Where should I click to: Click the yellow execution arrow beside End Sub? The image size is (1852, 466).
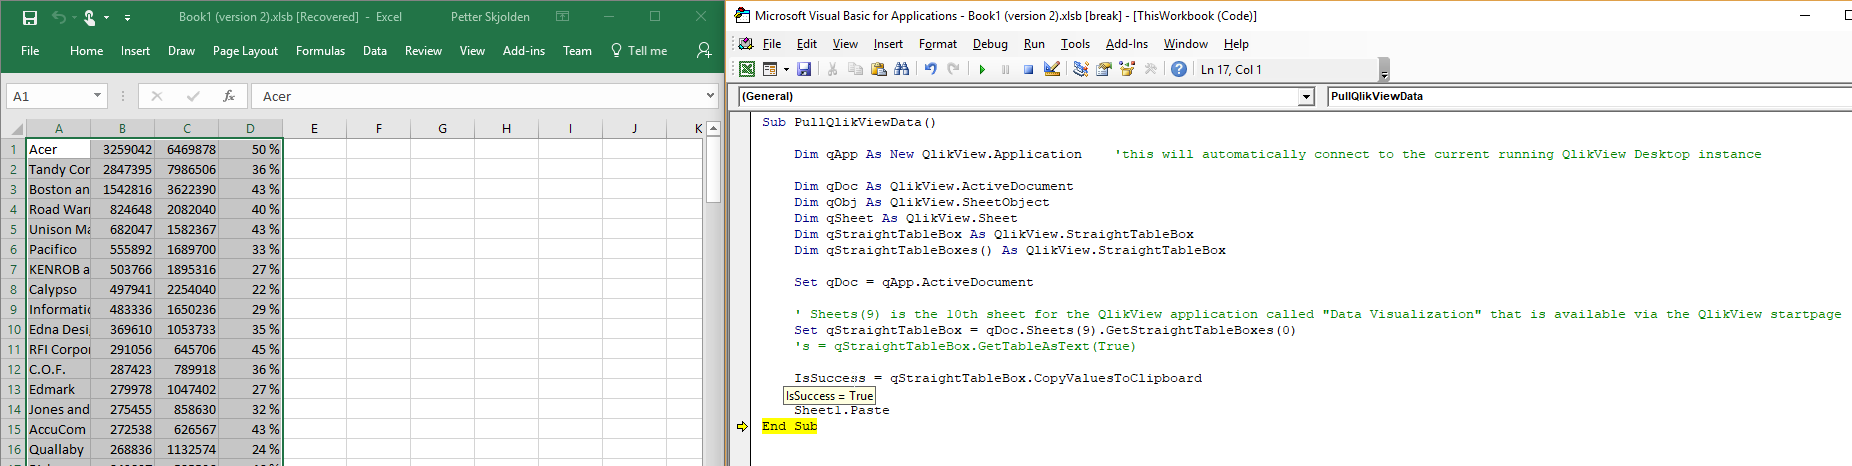[x=742, y=426]
